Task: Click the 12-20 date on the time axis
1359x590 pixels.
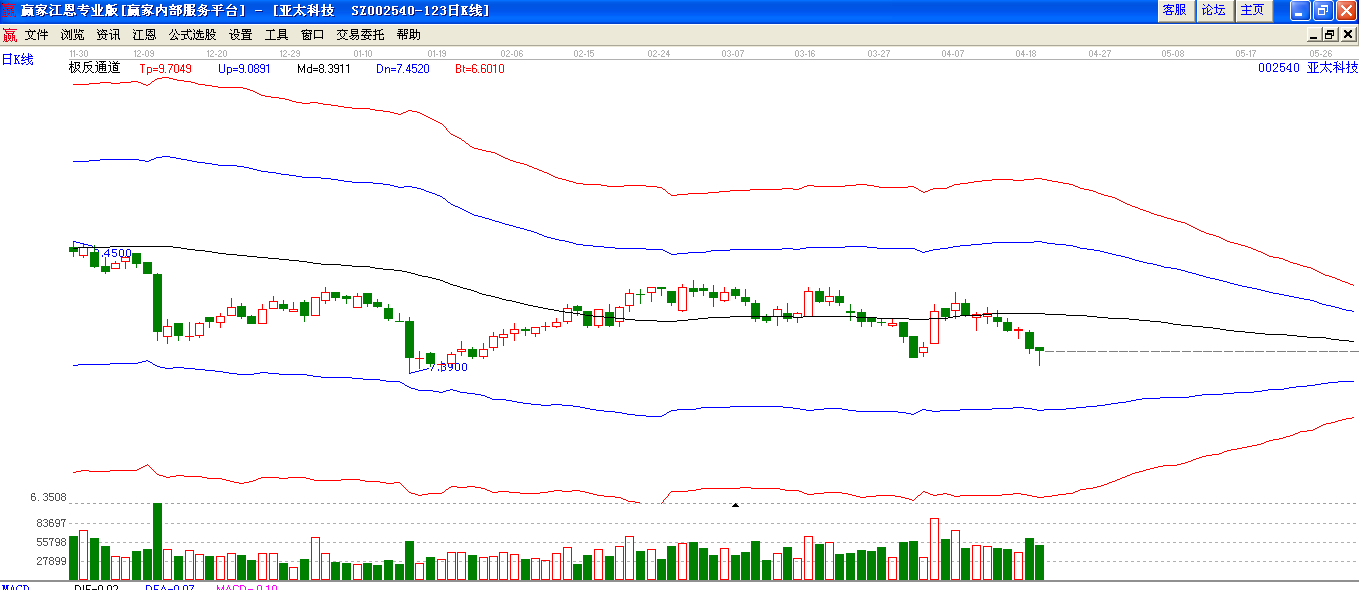Action: pyautogui.click(x=216, y=53)
